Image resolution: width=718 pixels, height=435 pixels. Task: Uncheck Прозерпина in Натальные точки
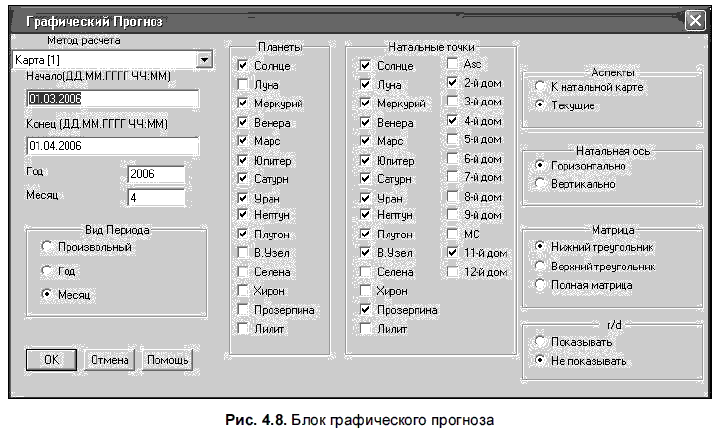point(365,310)
